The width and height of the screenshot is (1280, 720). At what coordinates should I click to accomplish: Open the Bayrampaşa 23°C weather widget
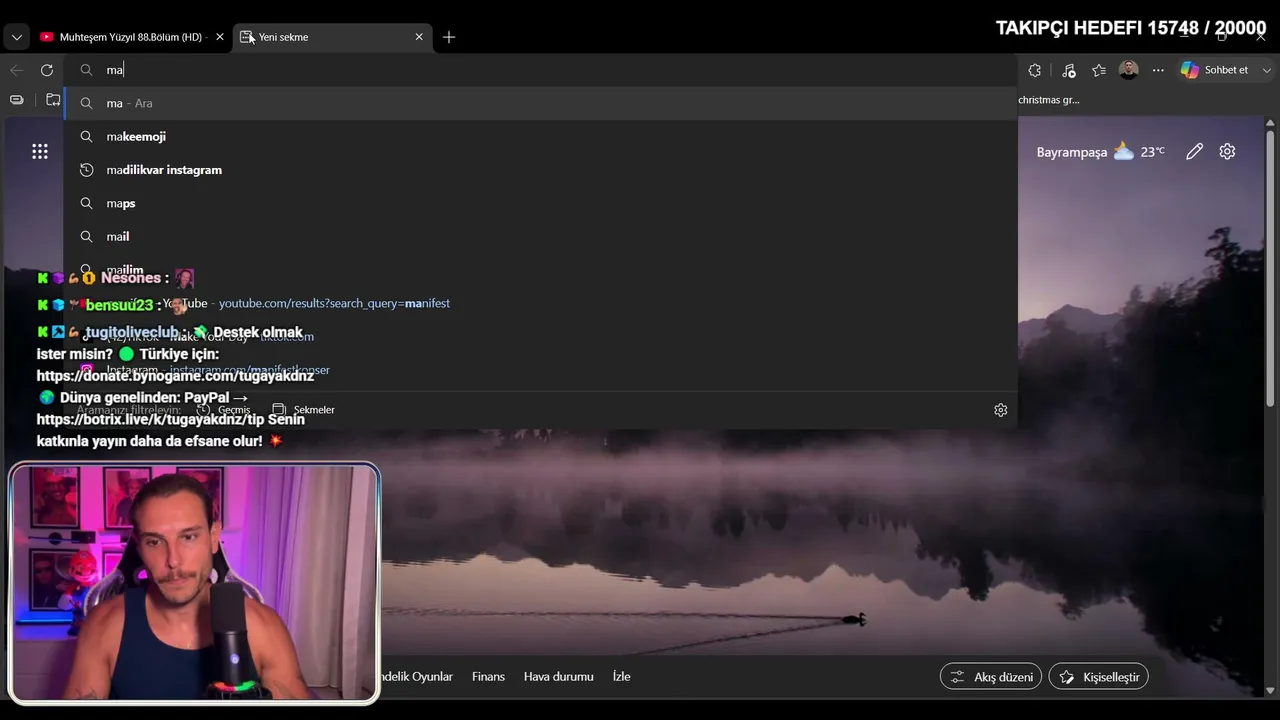[x=1100, y=152]
